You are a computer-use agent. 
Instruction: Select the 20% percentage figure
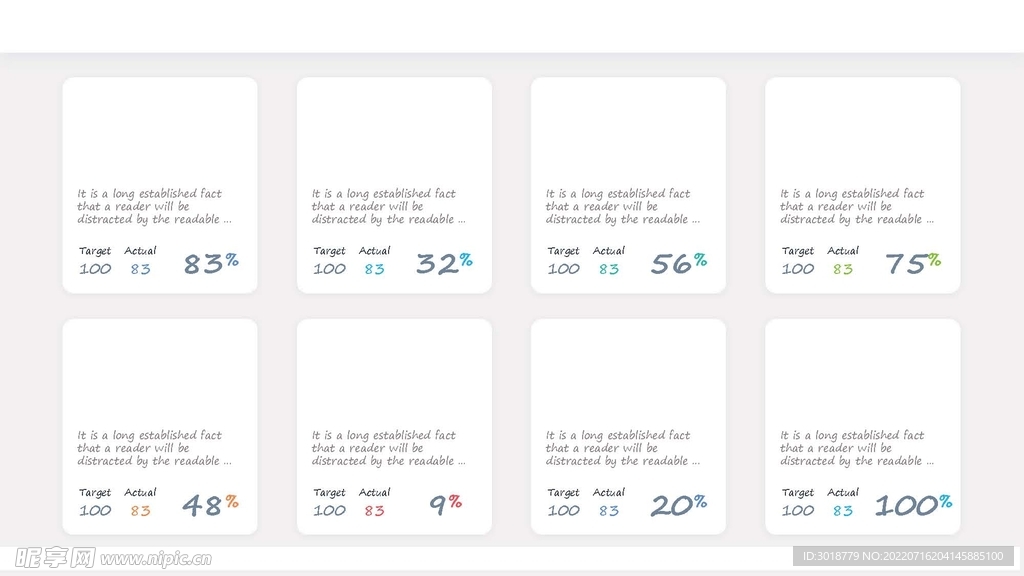679,505
